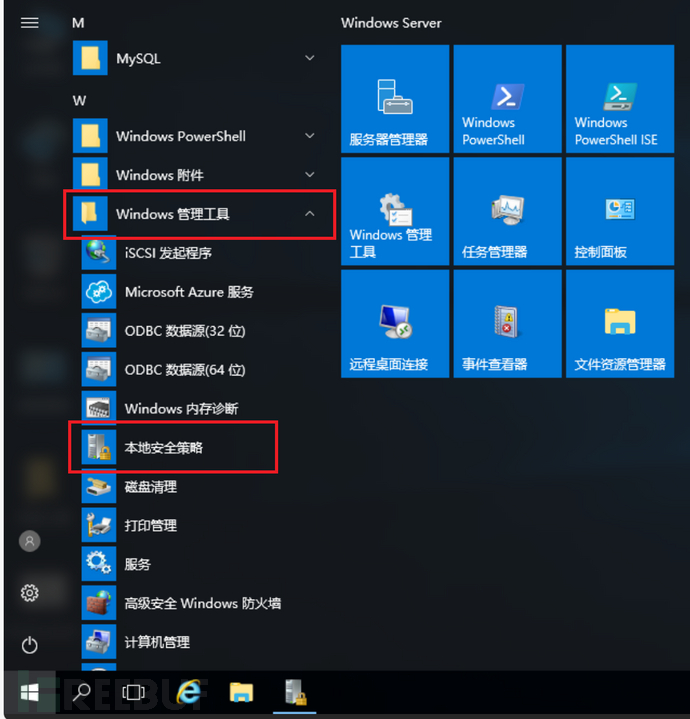690x719 pixels.
Task: Click the Windows Start button on taskbar
Action: point(29,692)
